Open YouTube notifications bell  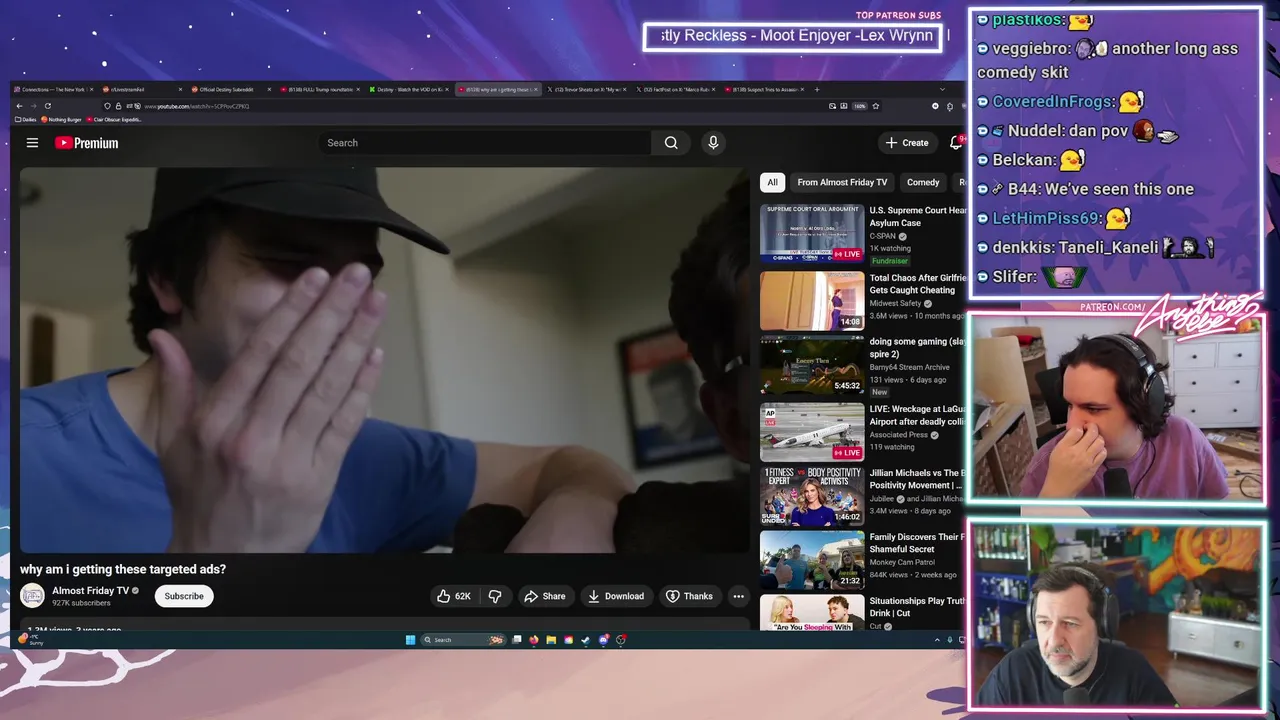(x=956, y=143)
